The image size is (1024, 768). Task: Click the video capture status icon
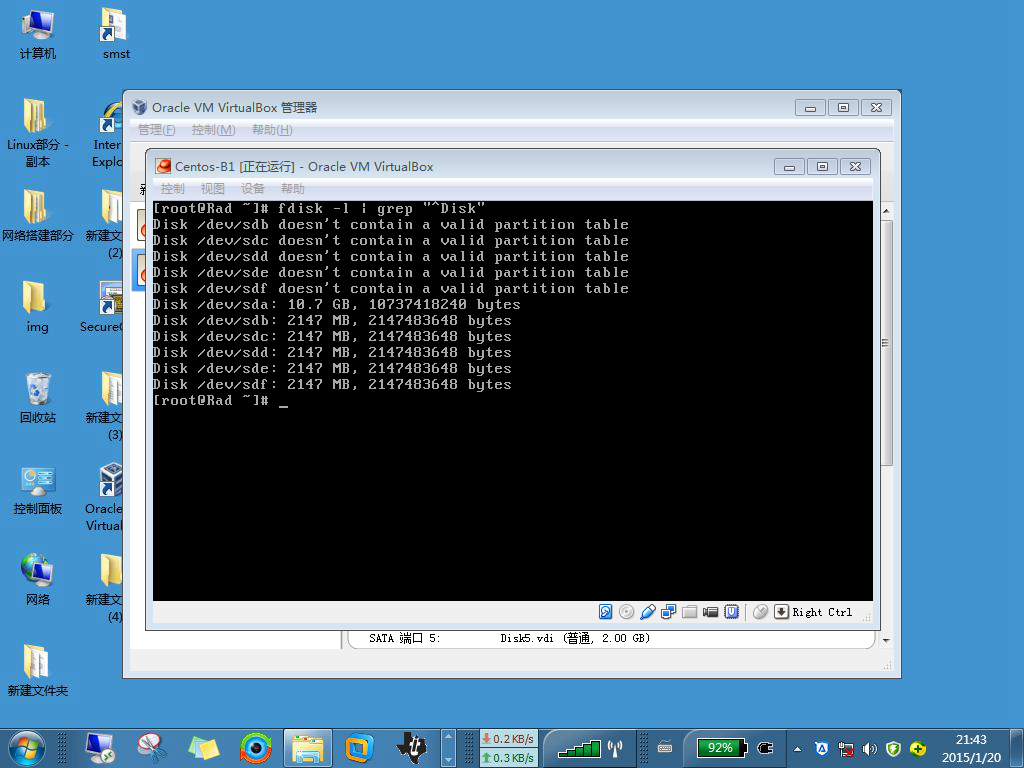pos(711,612)
